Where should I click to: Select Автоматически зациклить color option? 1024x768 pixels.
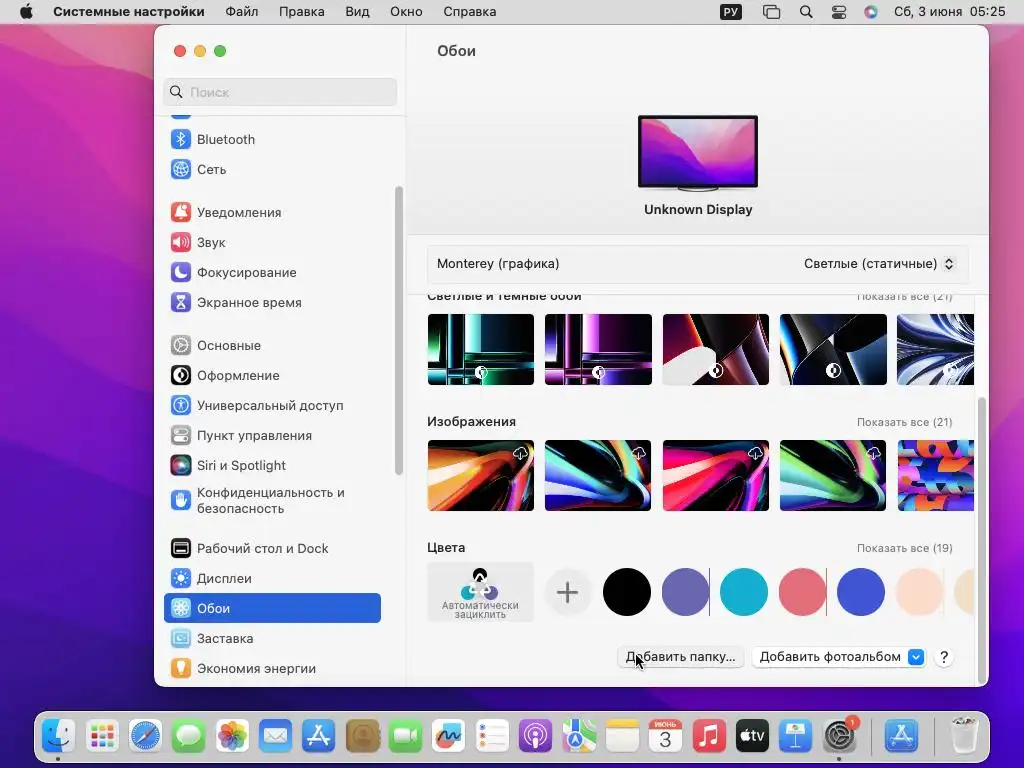tap(481, 592)
